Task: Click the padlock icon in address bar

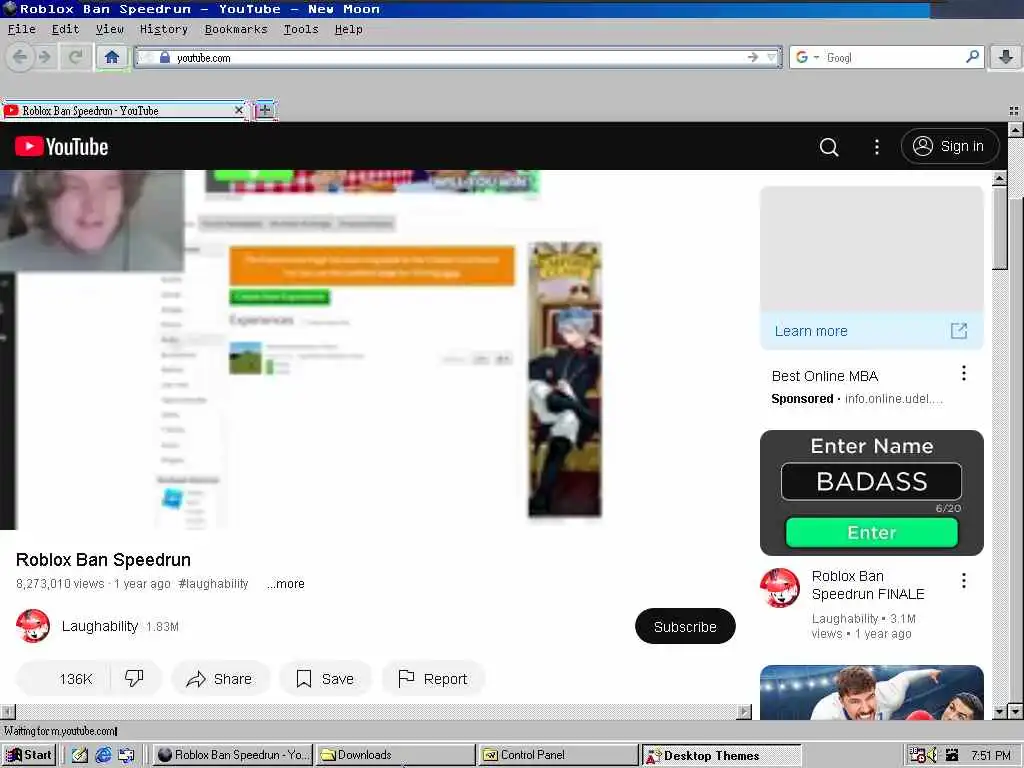Action: tap(165, 57)
